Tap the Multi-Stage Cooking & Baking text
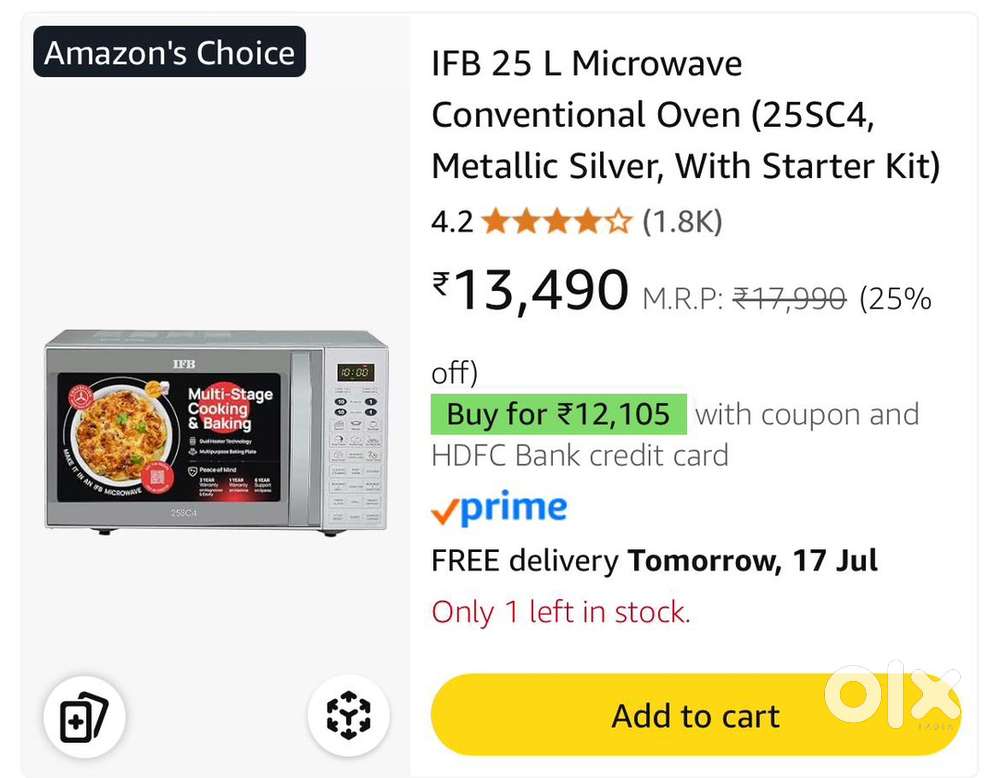The image size is (1000, 778). 230,409
